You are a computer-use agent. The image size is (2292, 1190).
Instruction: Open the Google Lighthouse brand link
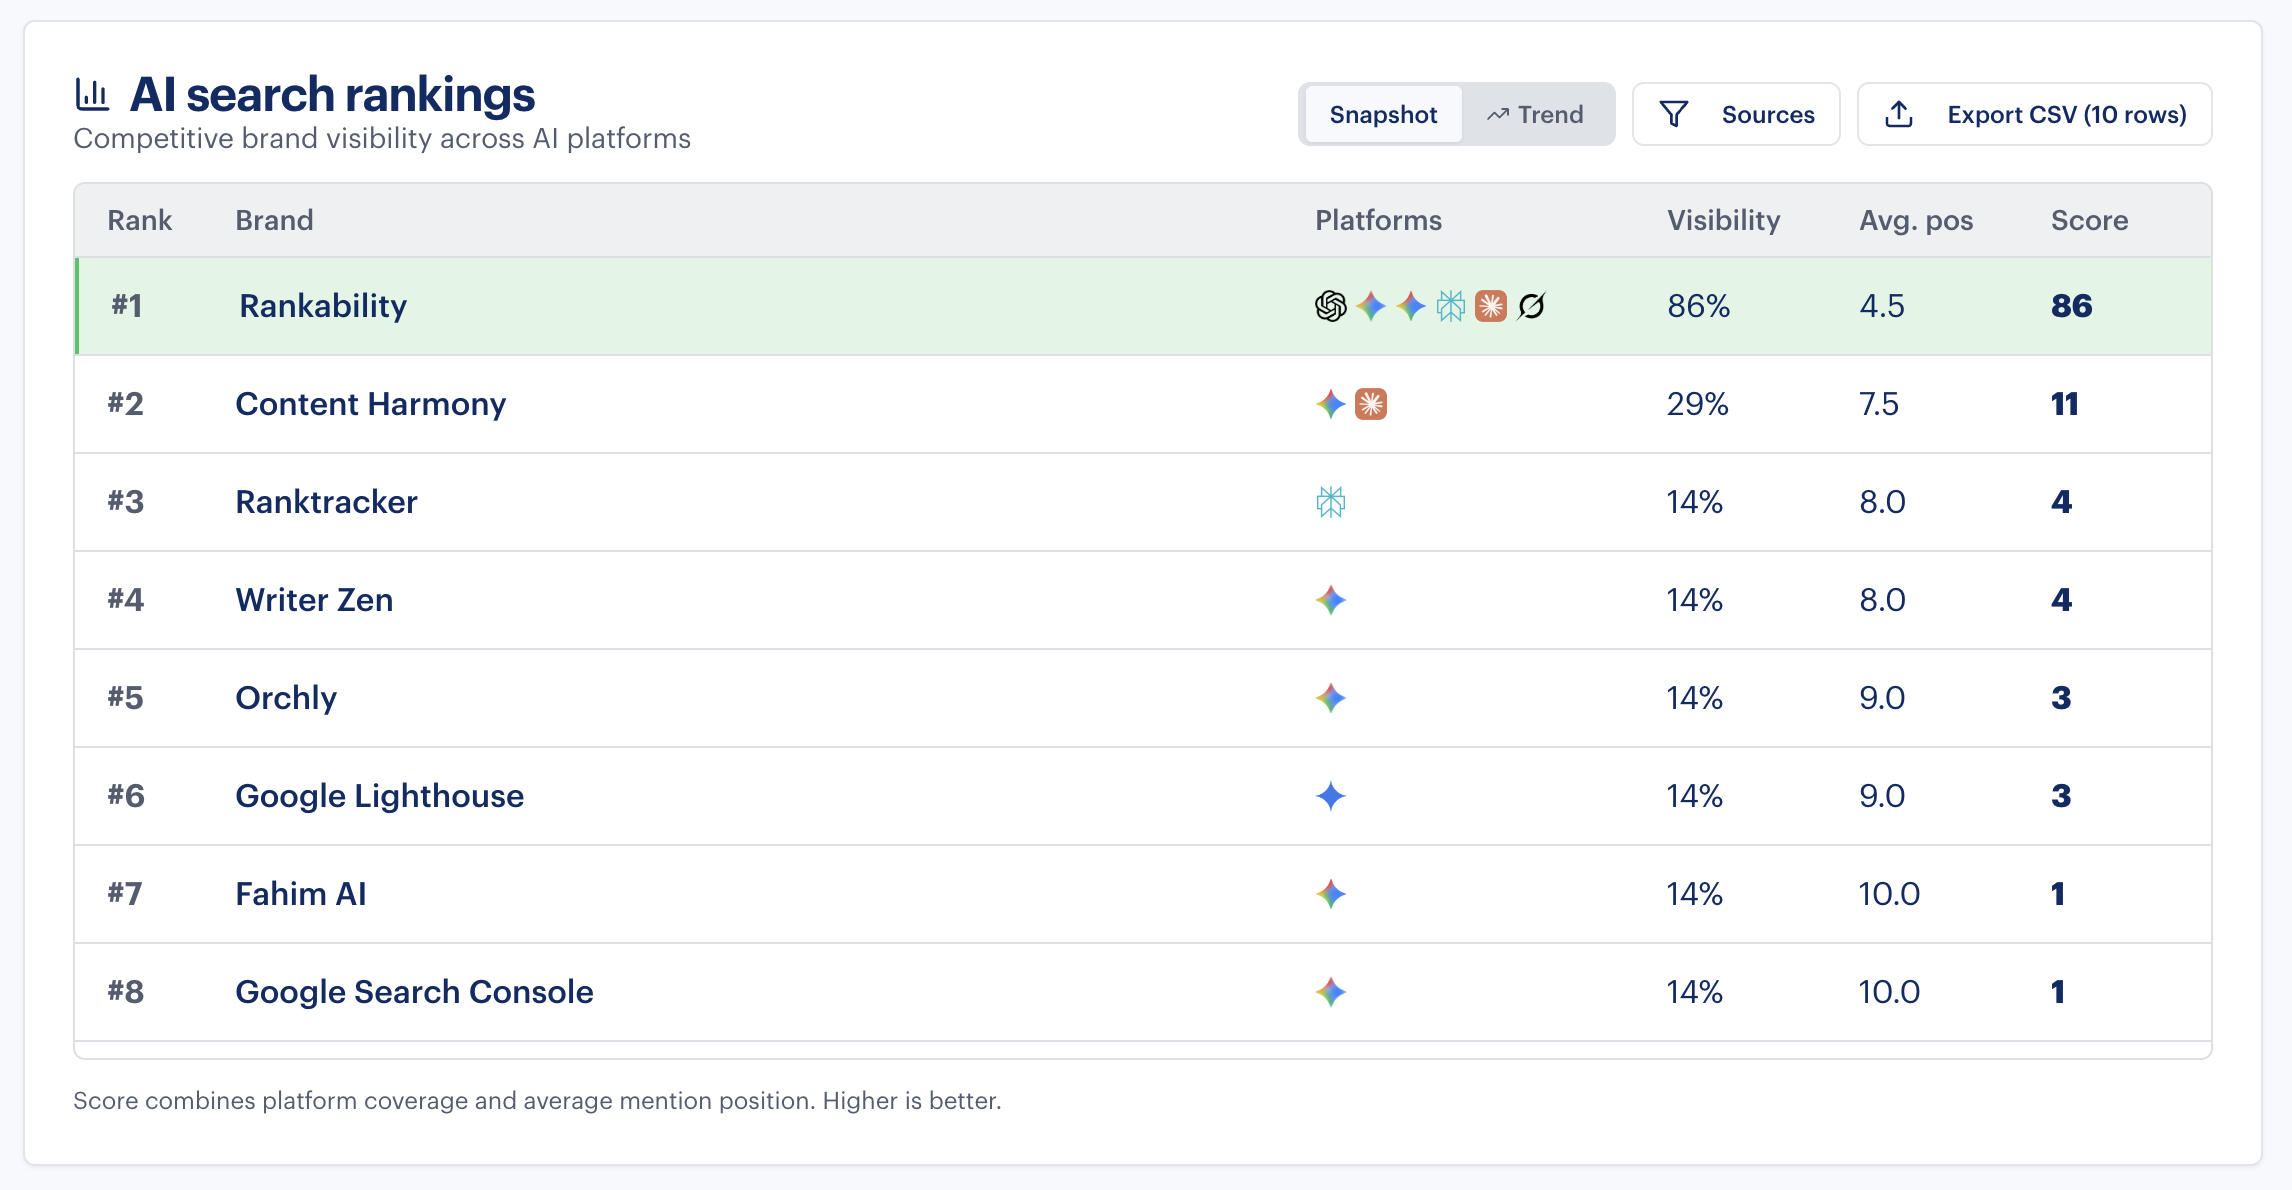(379, 796)
